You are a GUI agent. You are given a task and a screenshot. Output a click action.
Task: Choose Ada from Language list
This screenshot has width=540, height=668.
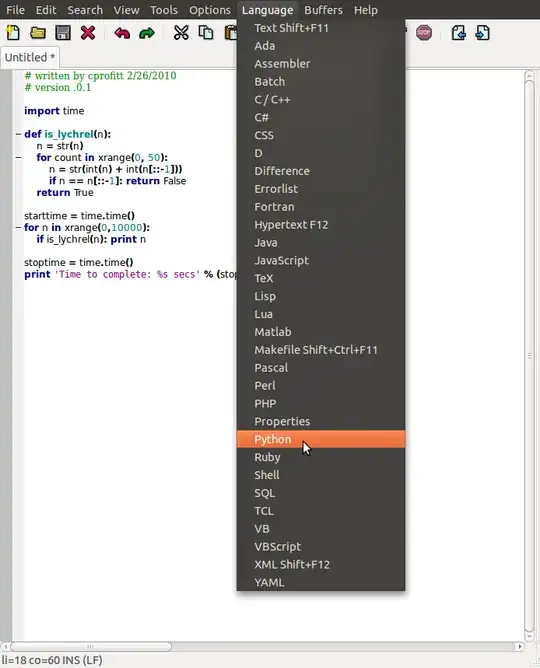(x=321, y=46)
